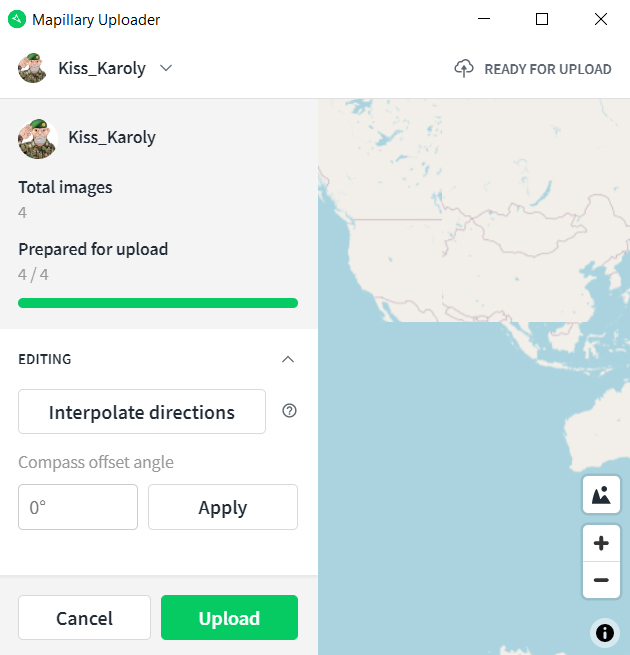Click the green Upload button
The width and height of the screenshot is (630, 655).
(x=229, y=618)
